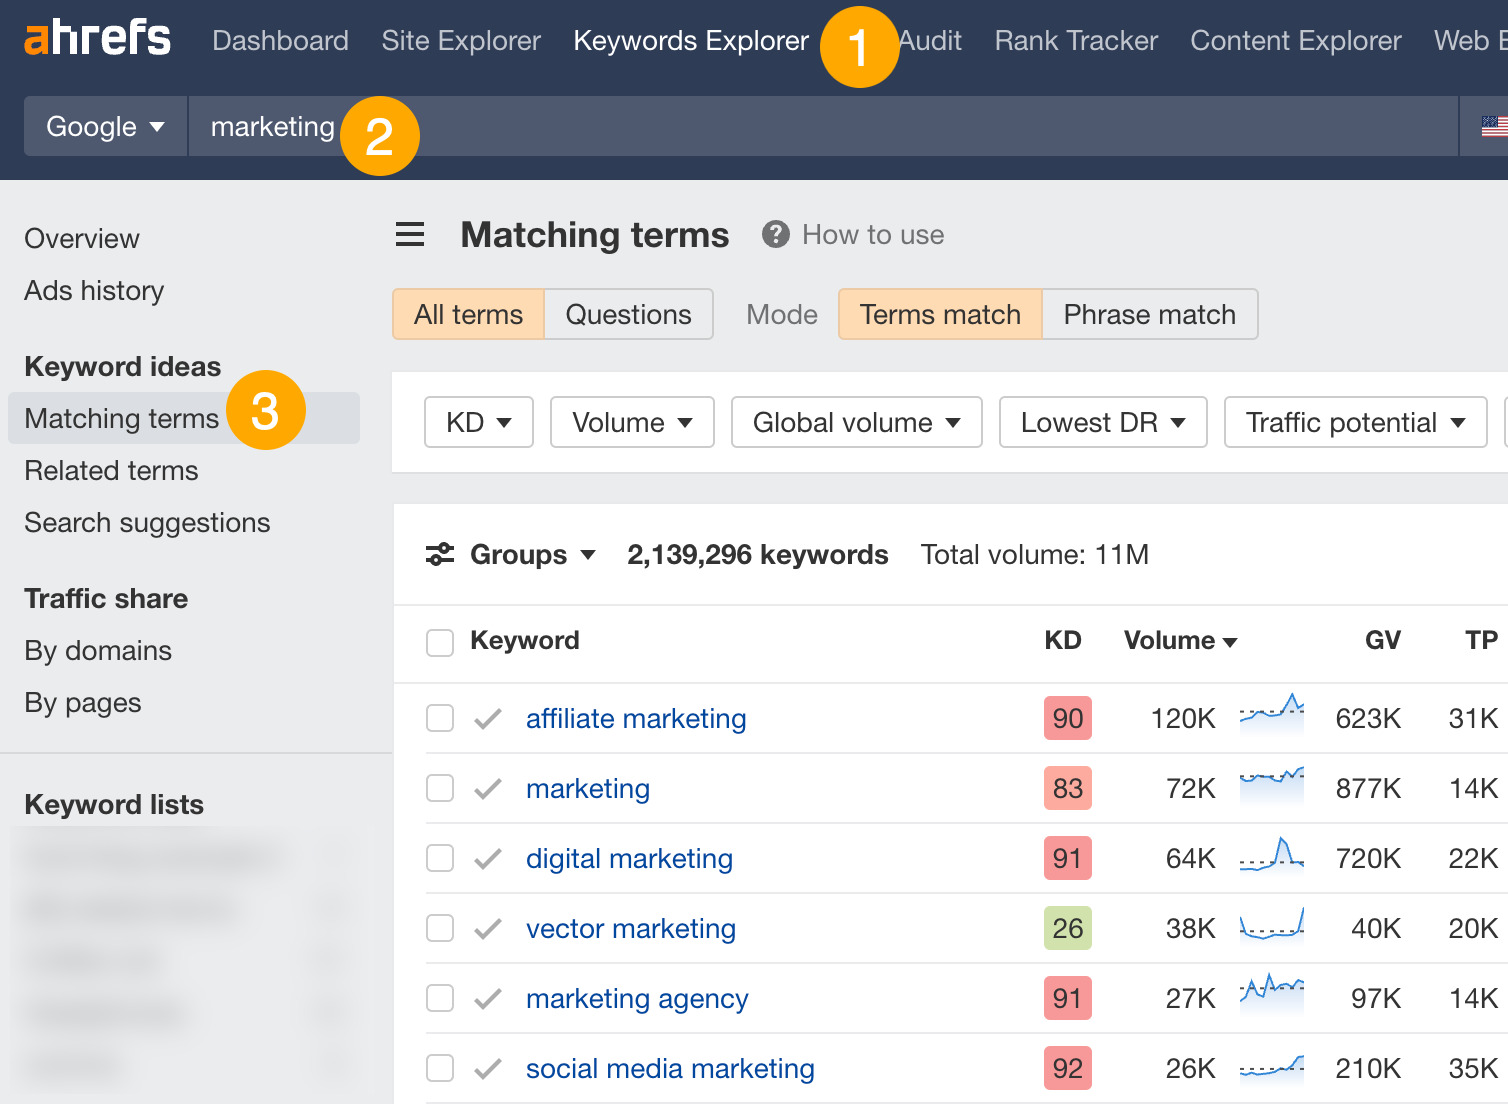The width and height of the screenshot is (1508, 1104).
Task: Click the filter icon beside Groups
Action: point(439,554)
